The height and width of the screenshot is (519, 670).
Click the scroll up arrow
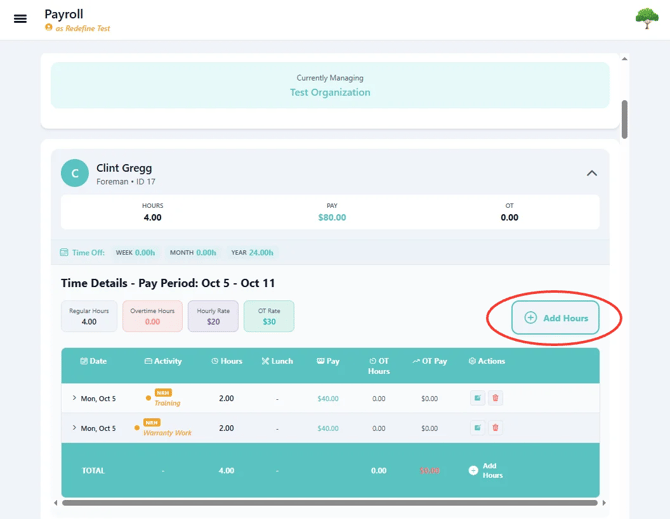click(x=624, y=59)
